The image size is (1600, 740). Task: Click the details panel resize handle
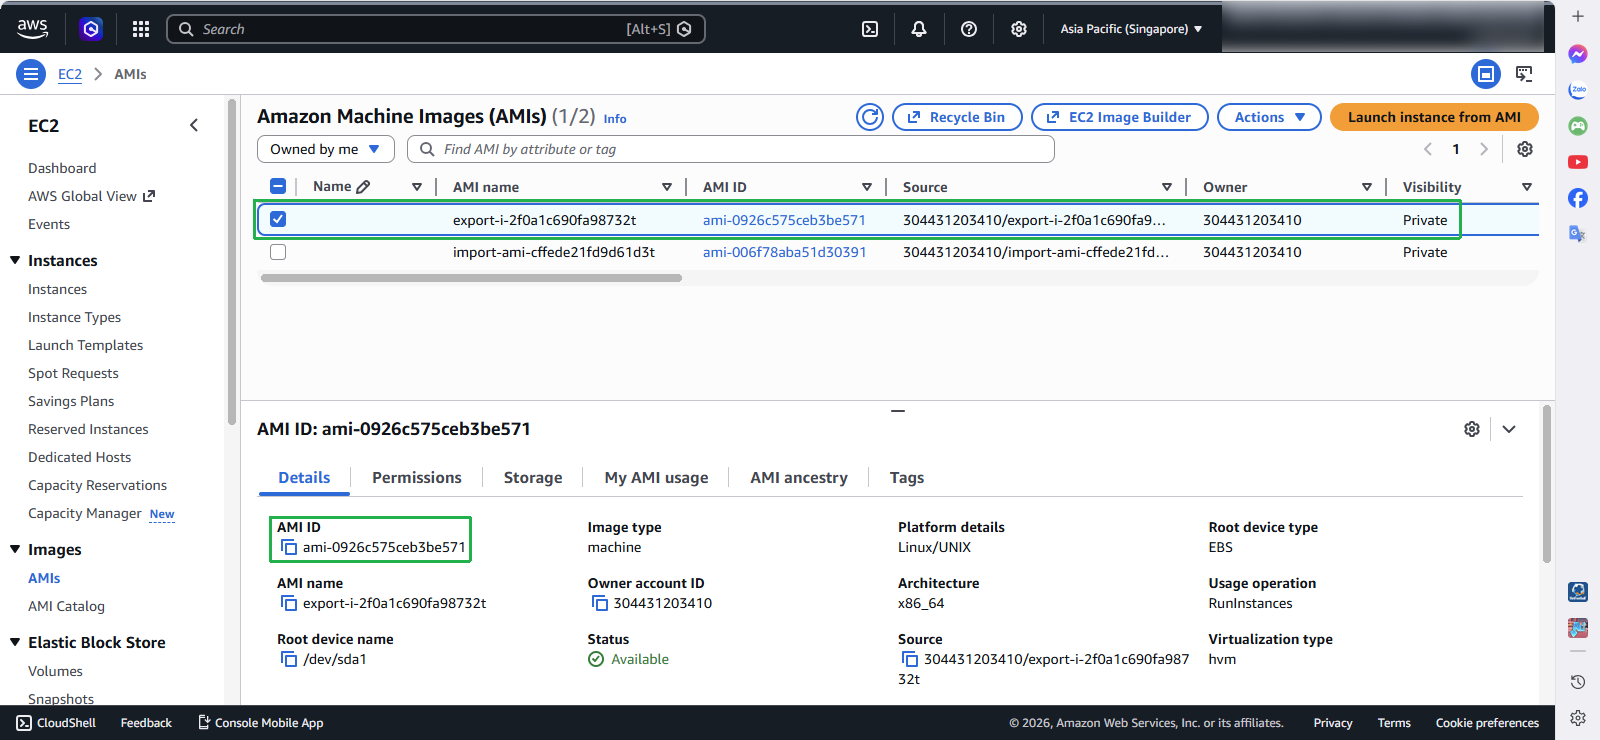pos(898,410)
